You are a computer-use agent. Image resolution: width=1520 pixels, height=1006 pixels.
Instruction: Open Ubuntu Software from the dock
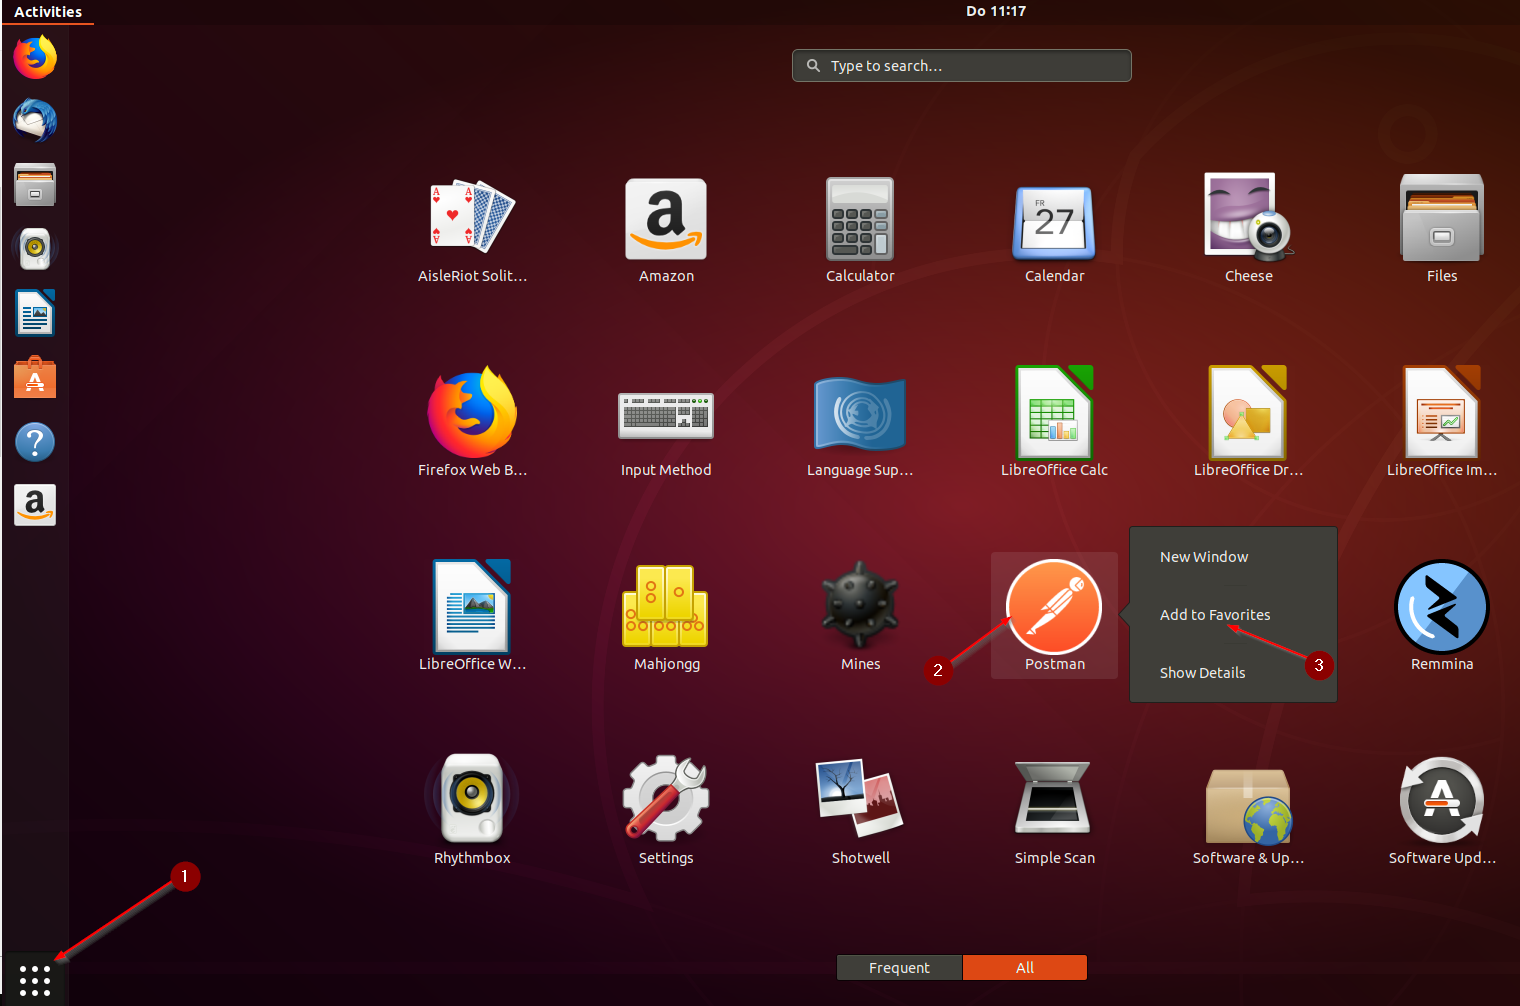tap(35, 377)
